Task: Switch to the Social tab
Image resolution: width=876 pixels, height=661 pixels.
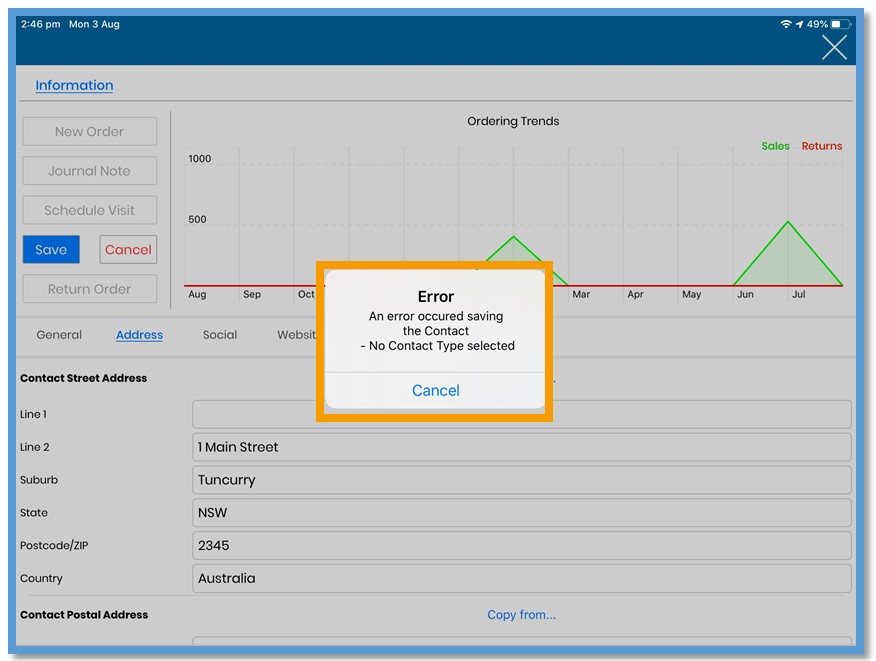Action: click(x=220, y=335)
